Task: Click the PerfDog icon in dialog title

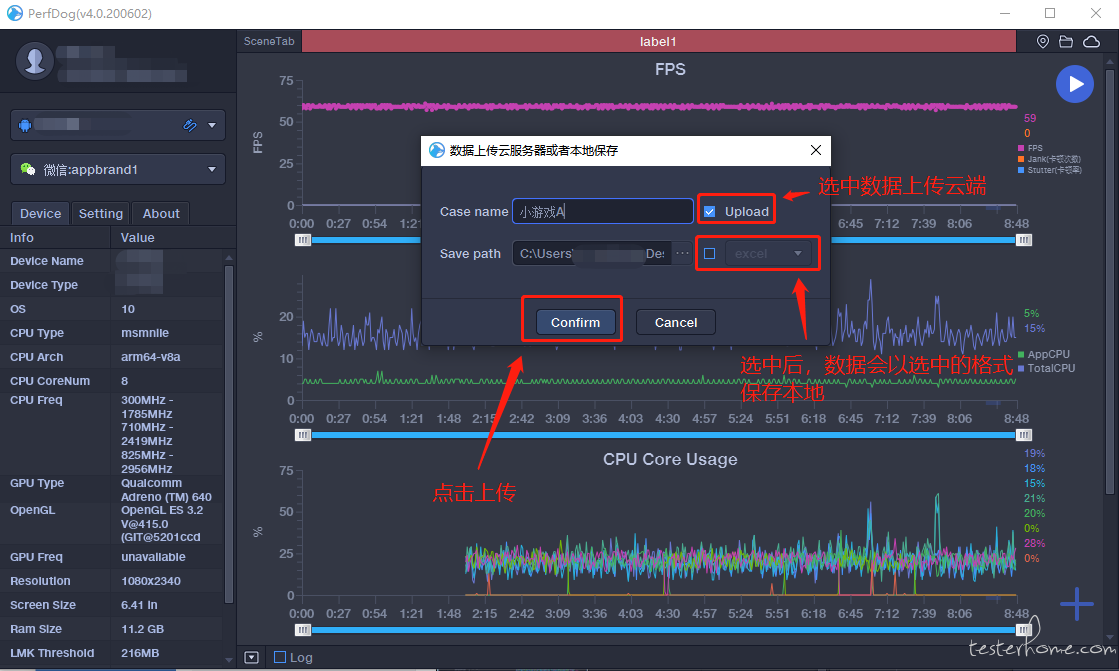Action: pos(437,150)
